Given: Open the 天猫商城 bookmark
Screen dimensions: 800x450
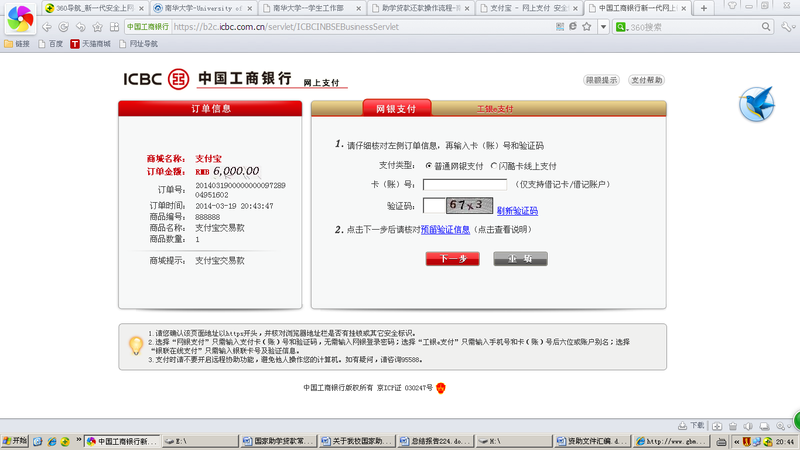Looking at the screenshot, I should pos(90,44).
